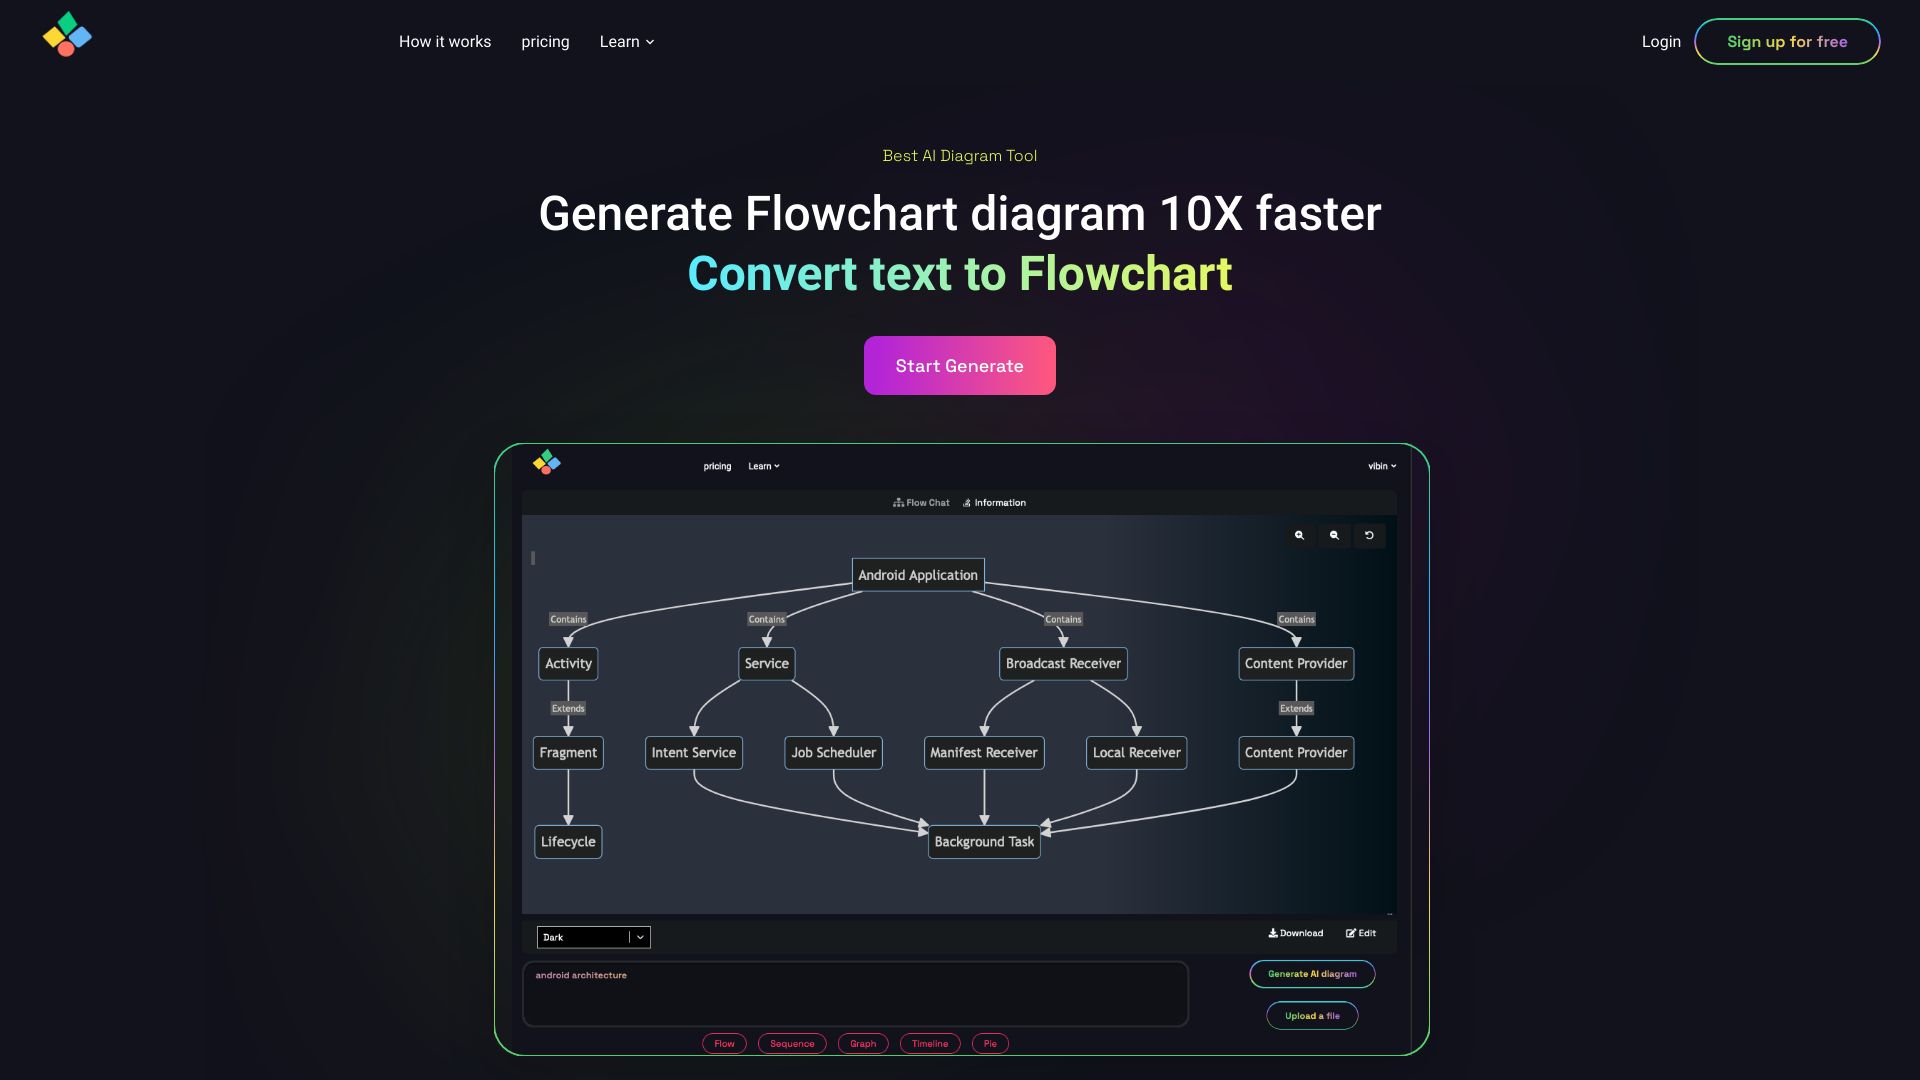The height and width of the screenshot is (1080, 1920).
Task: Click the zoom out magnifier icon
Action: click(x=1333, y=533)
